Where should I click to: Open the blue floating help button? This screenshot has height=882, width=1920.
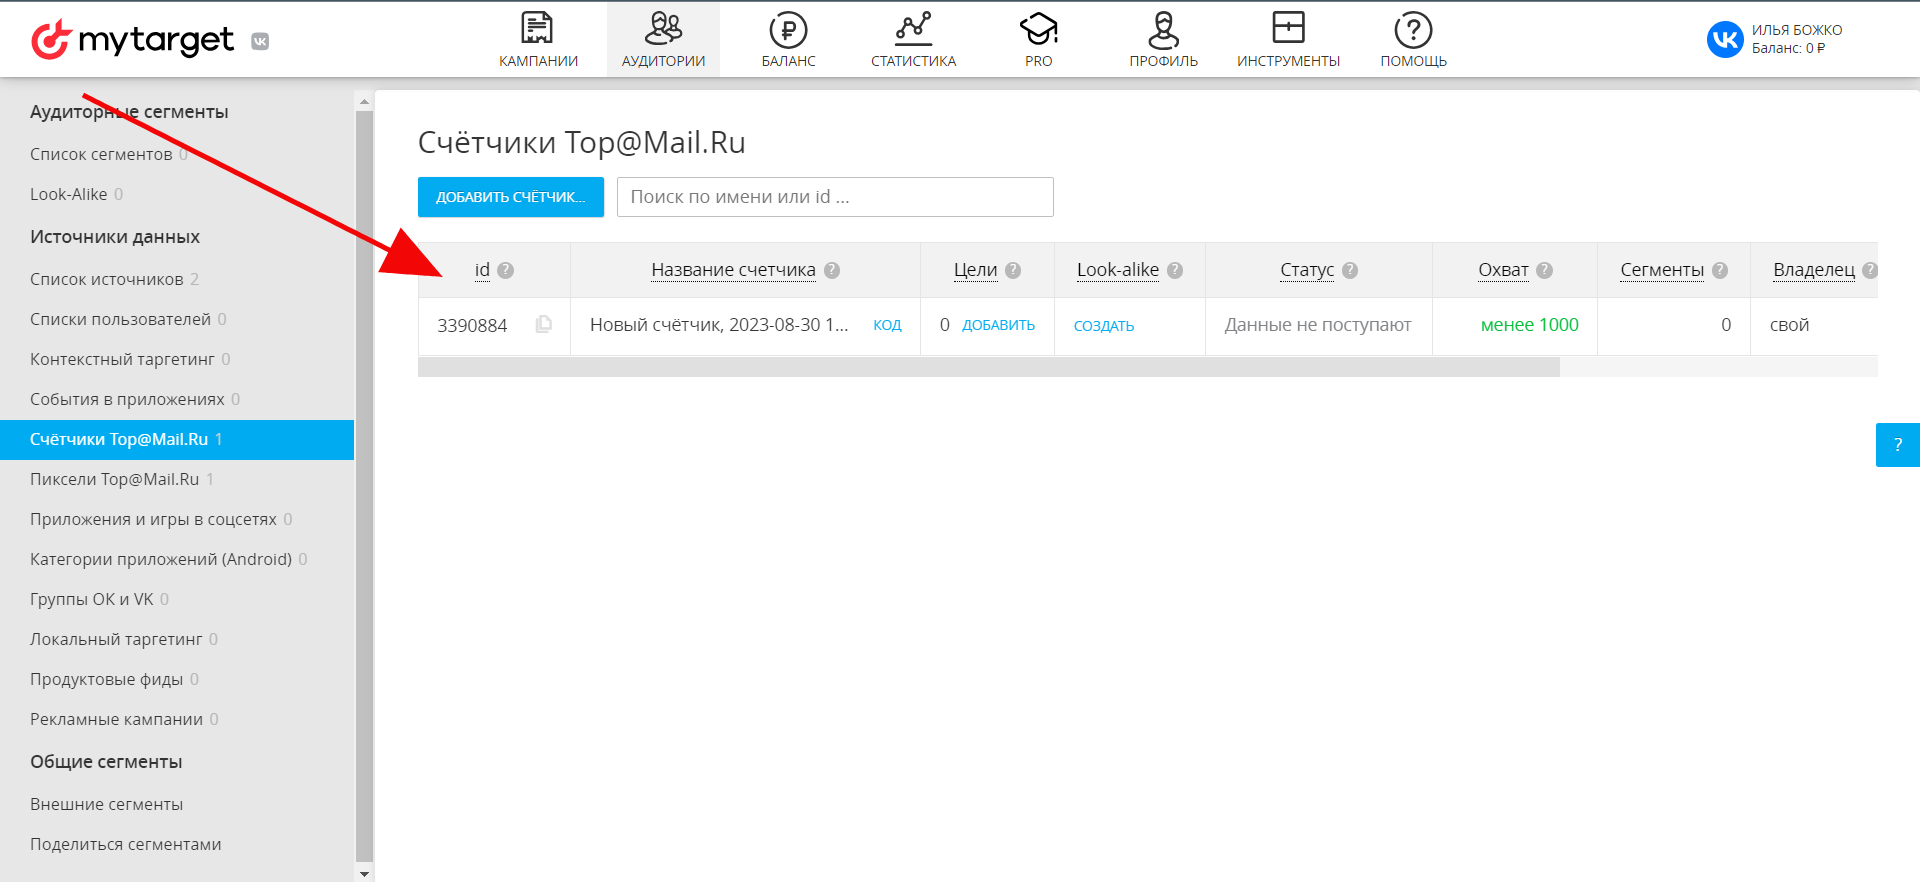(1898, 445)
